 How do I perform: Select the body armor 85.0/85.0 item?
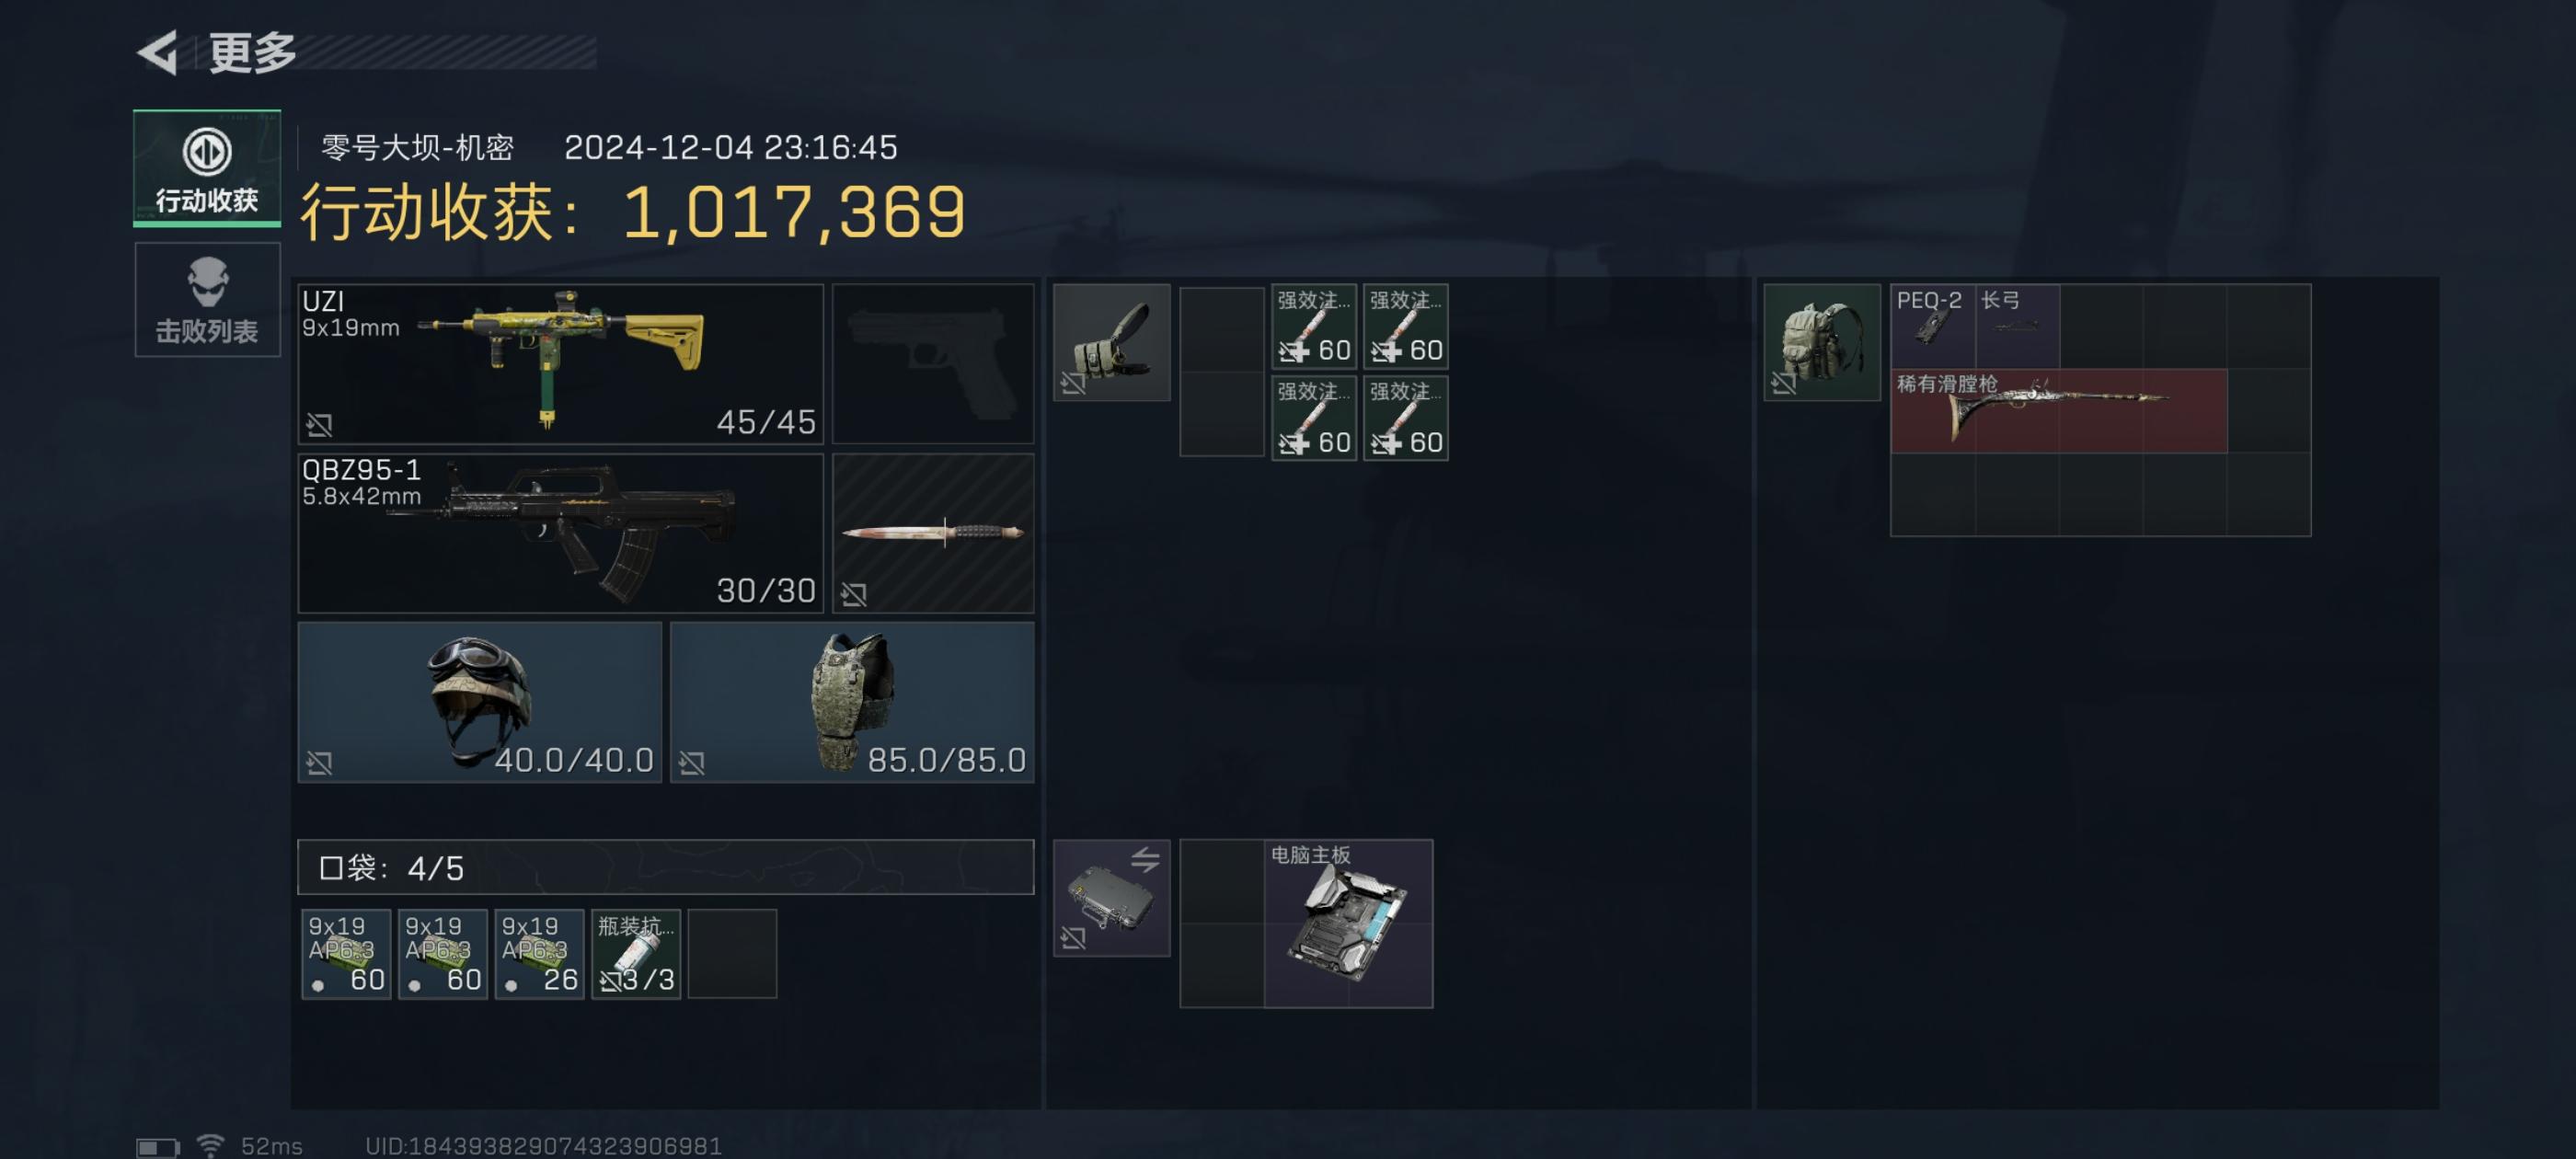(x=852, y=701)
